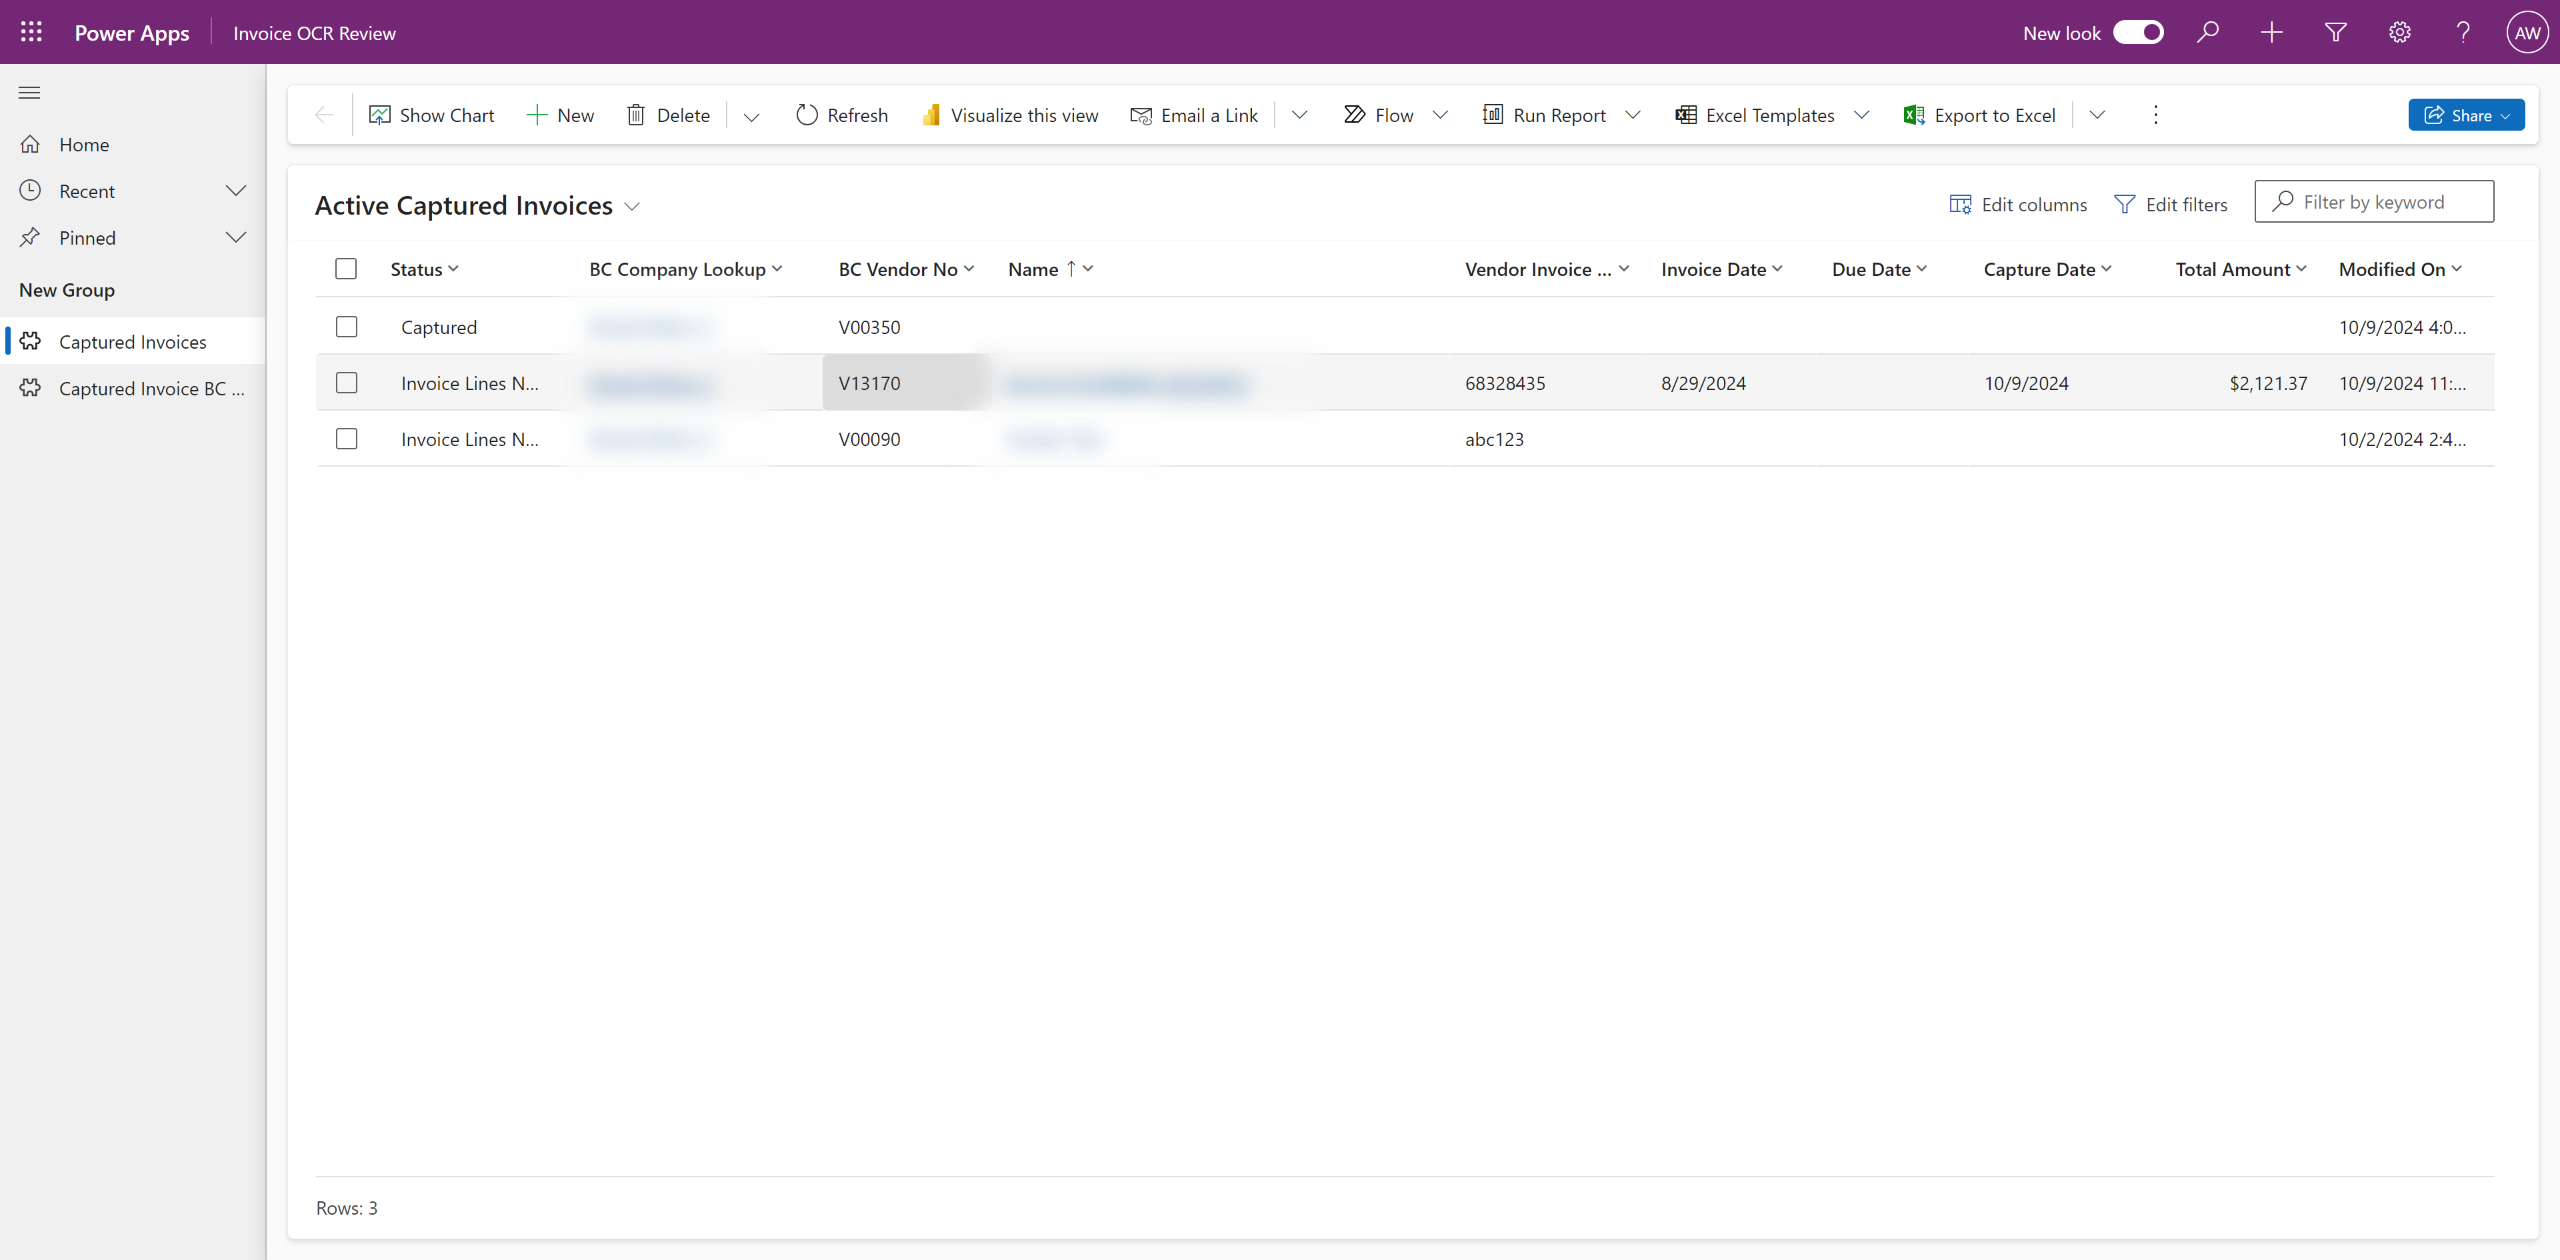Go to Home in the sidebar

click(84, 145)
